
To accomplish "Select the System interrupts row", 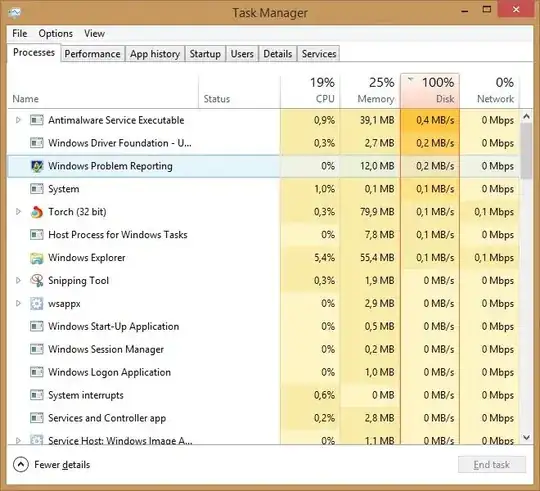I will click(x=263, y=395).
